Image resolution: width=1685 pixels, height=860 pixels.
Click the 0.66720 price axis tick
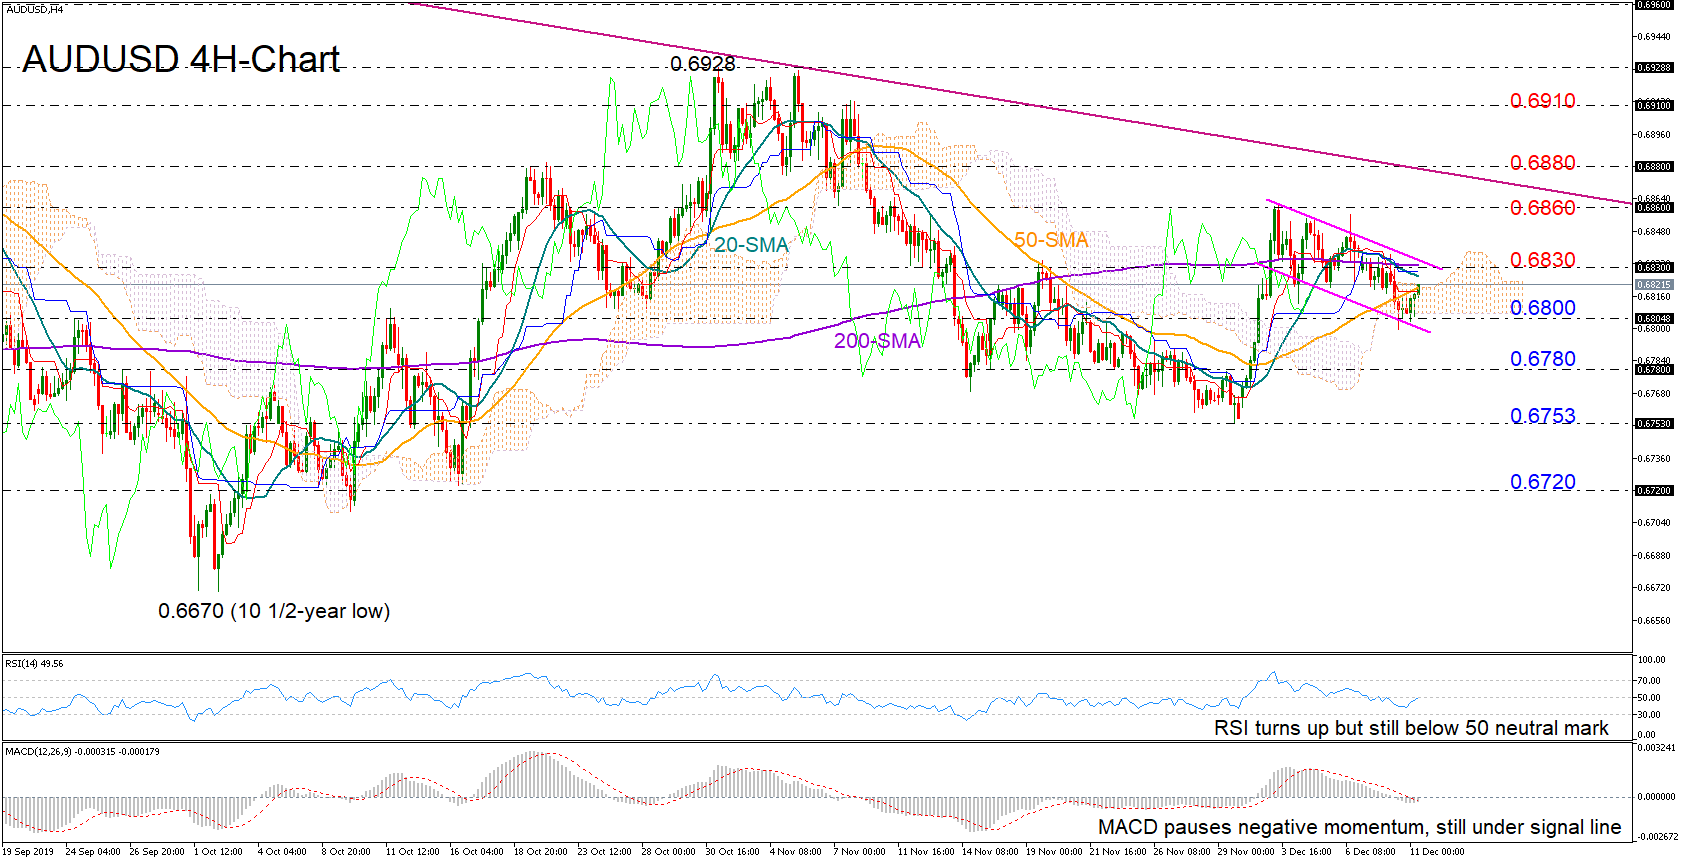[1654, 588]
